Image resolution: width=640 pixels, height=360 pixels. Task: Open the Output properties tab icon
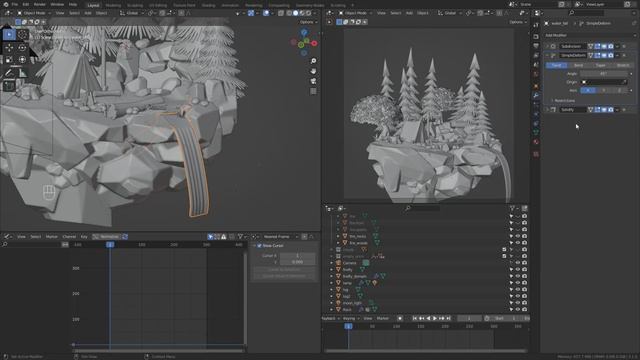pos(536,46)
